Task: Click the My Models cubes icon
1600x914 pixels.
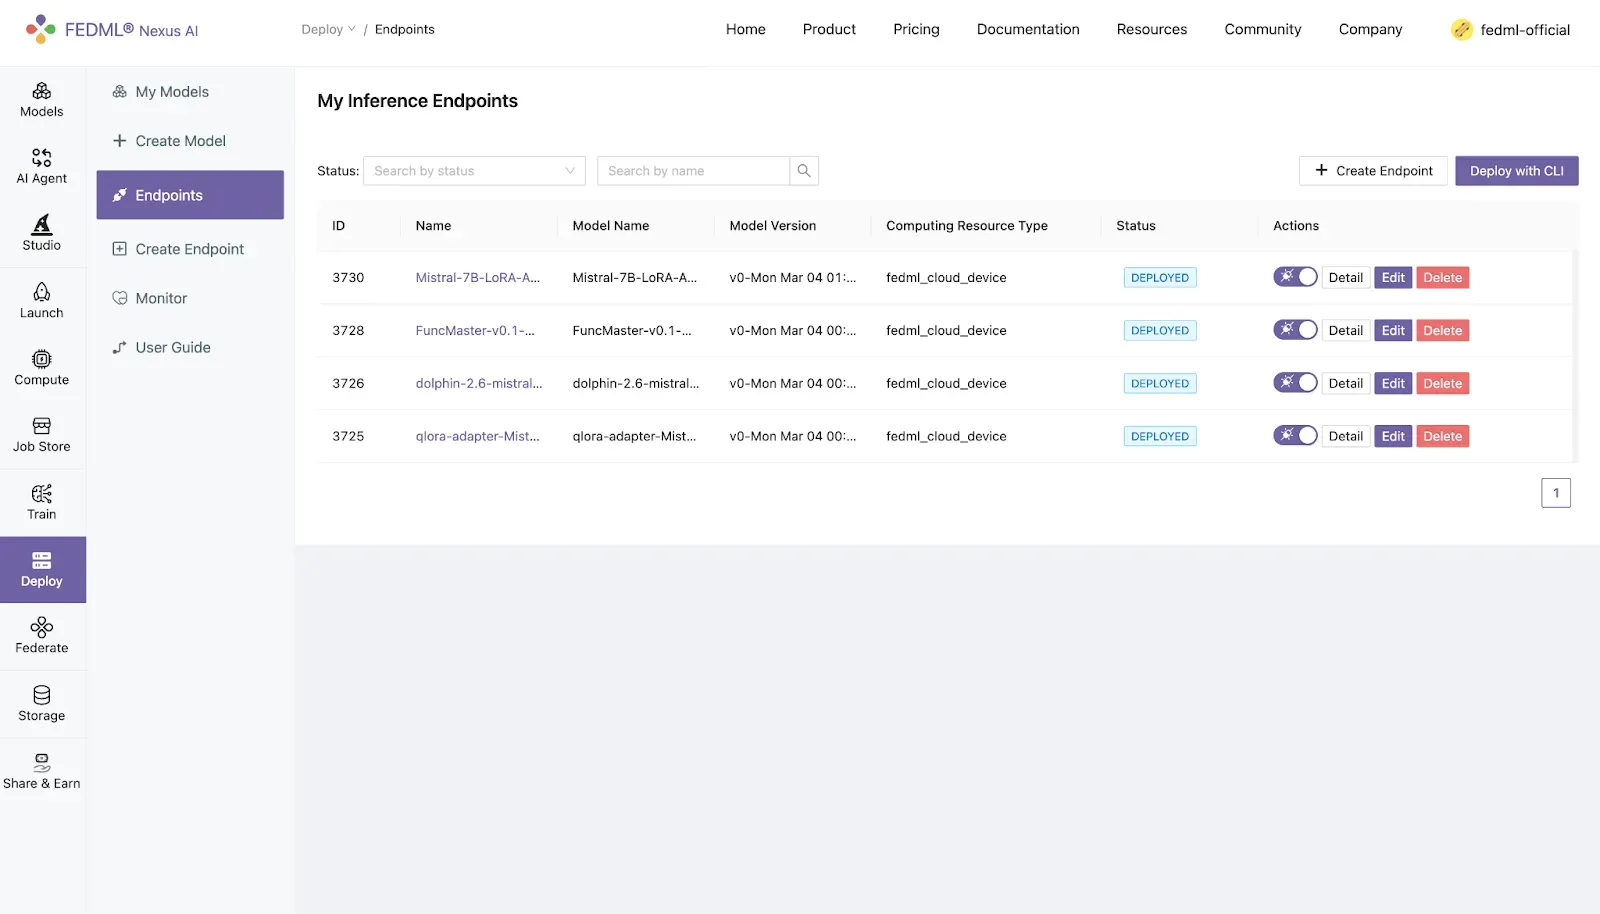Action: point(120,92)
